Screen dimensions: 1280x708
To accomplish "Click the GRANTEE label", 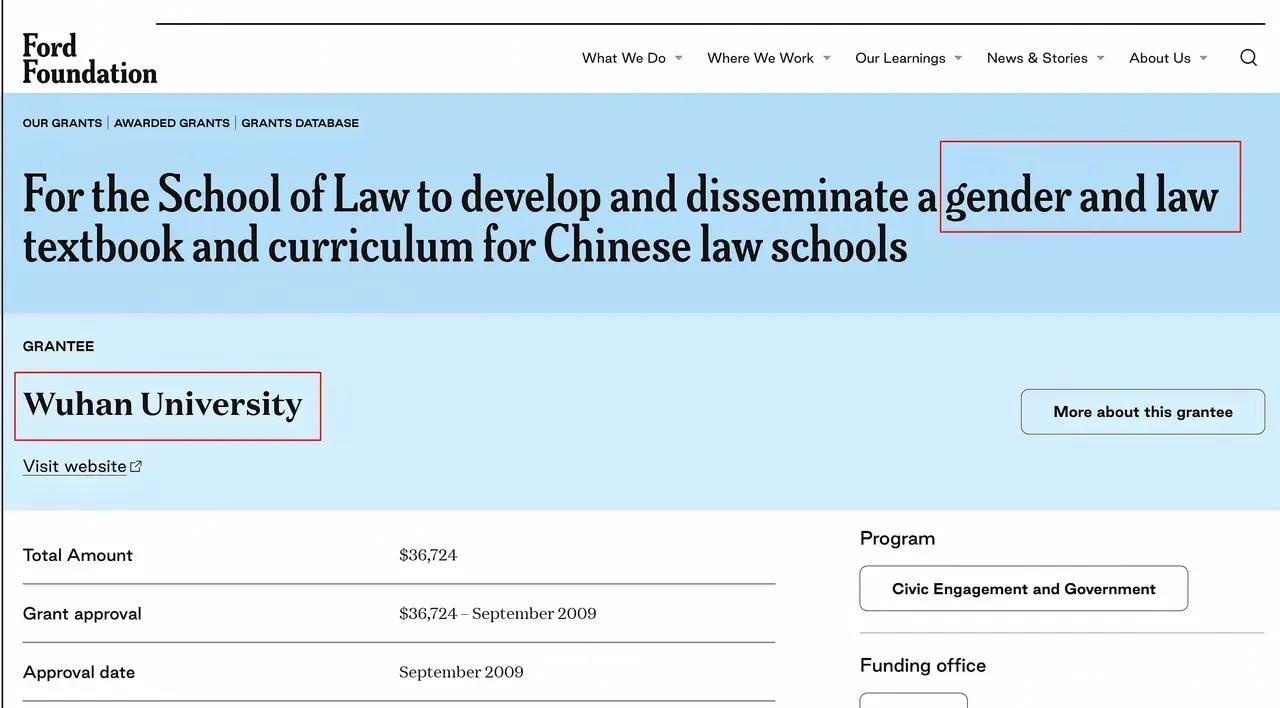I will (58, 346).
